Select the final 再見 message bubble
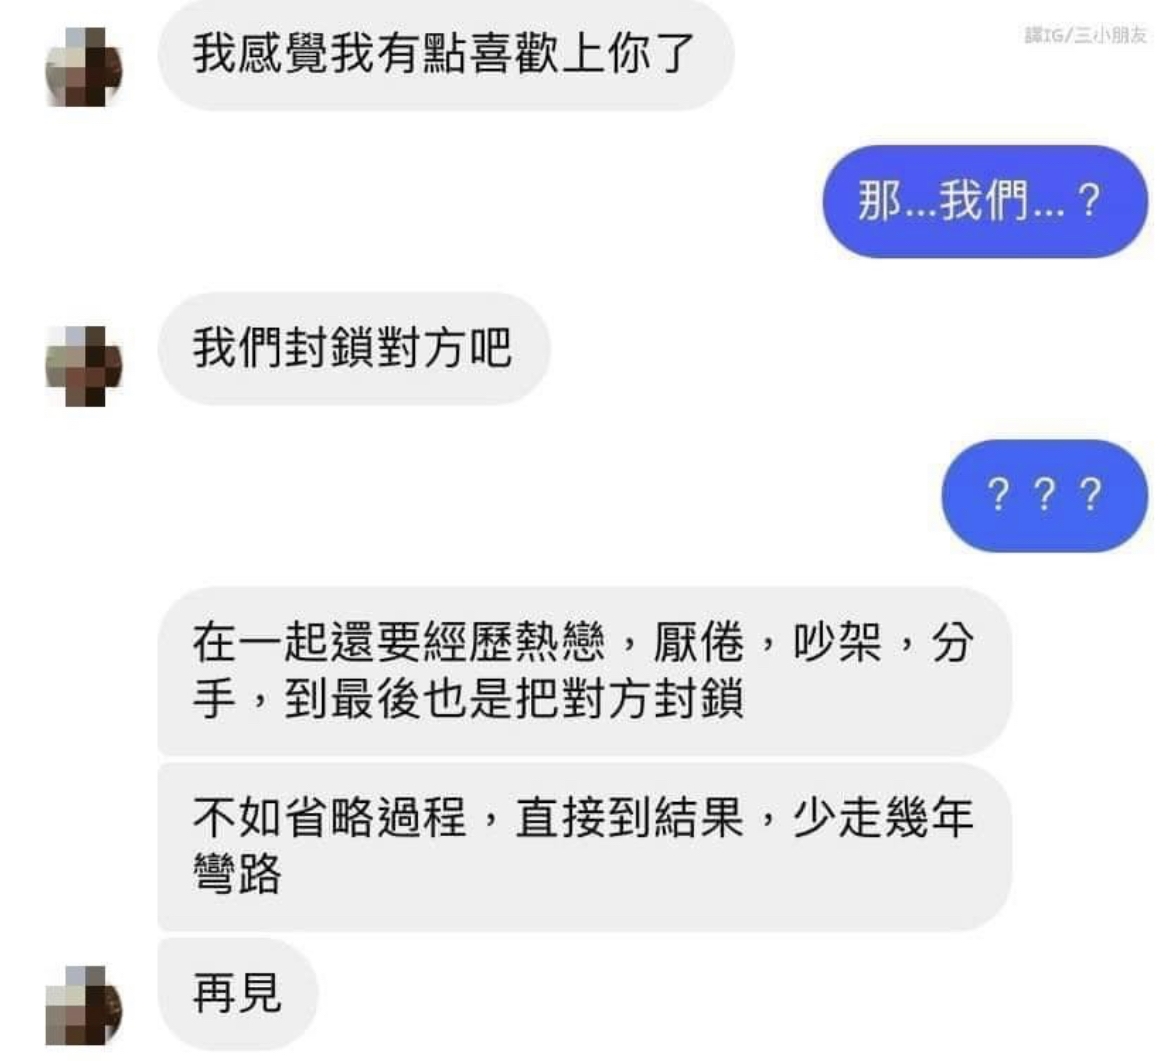The width and height of the screenshot is (1170, 1061). pos(238,994)
